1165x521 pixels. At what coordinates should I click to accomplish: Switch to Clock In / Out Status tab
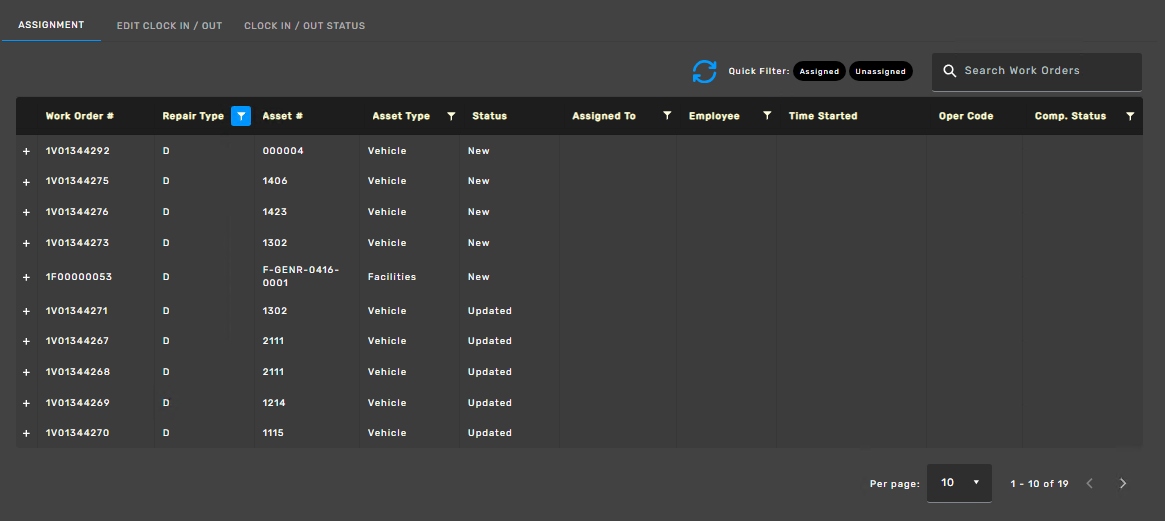304,25
